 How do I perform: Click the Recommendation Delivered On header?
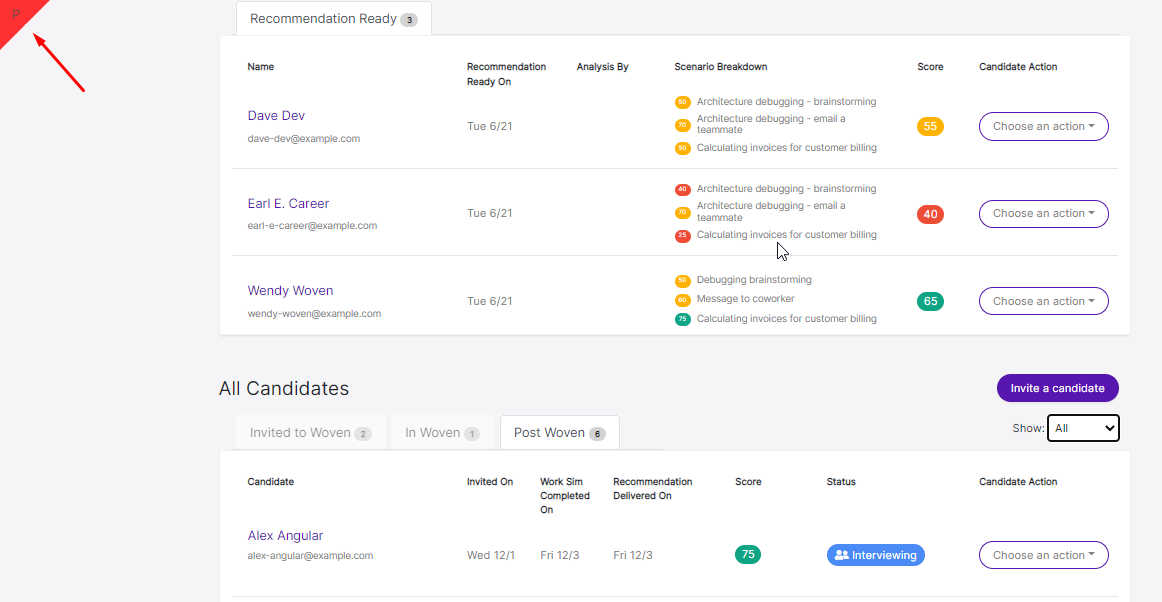point(653,489)
